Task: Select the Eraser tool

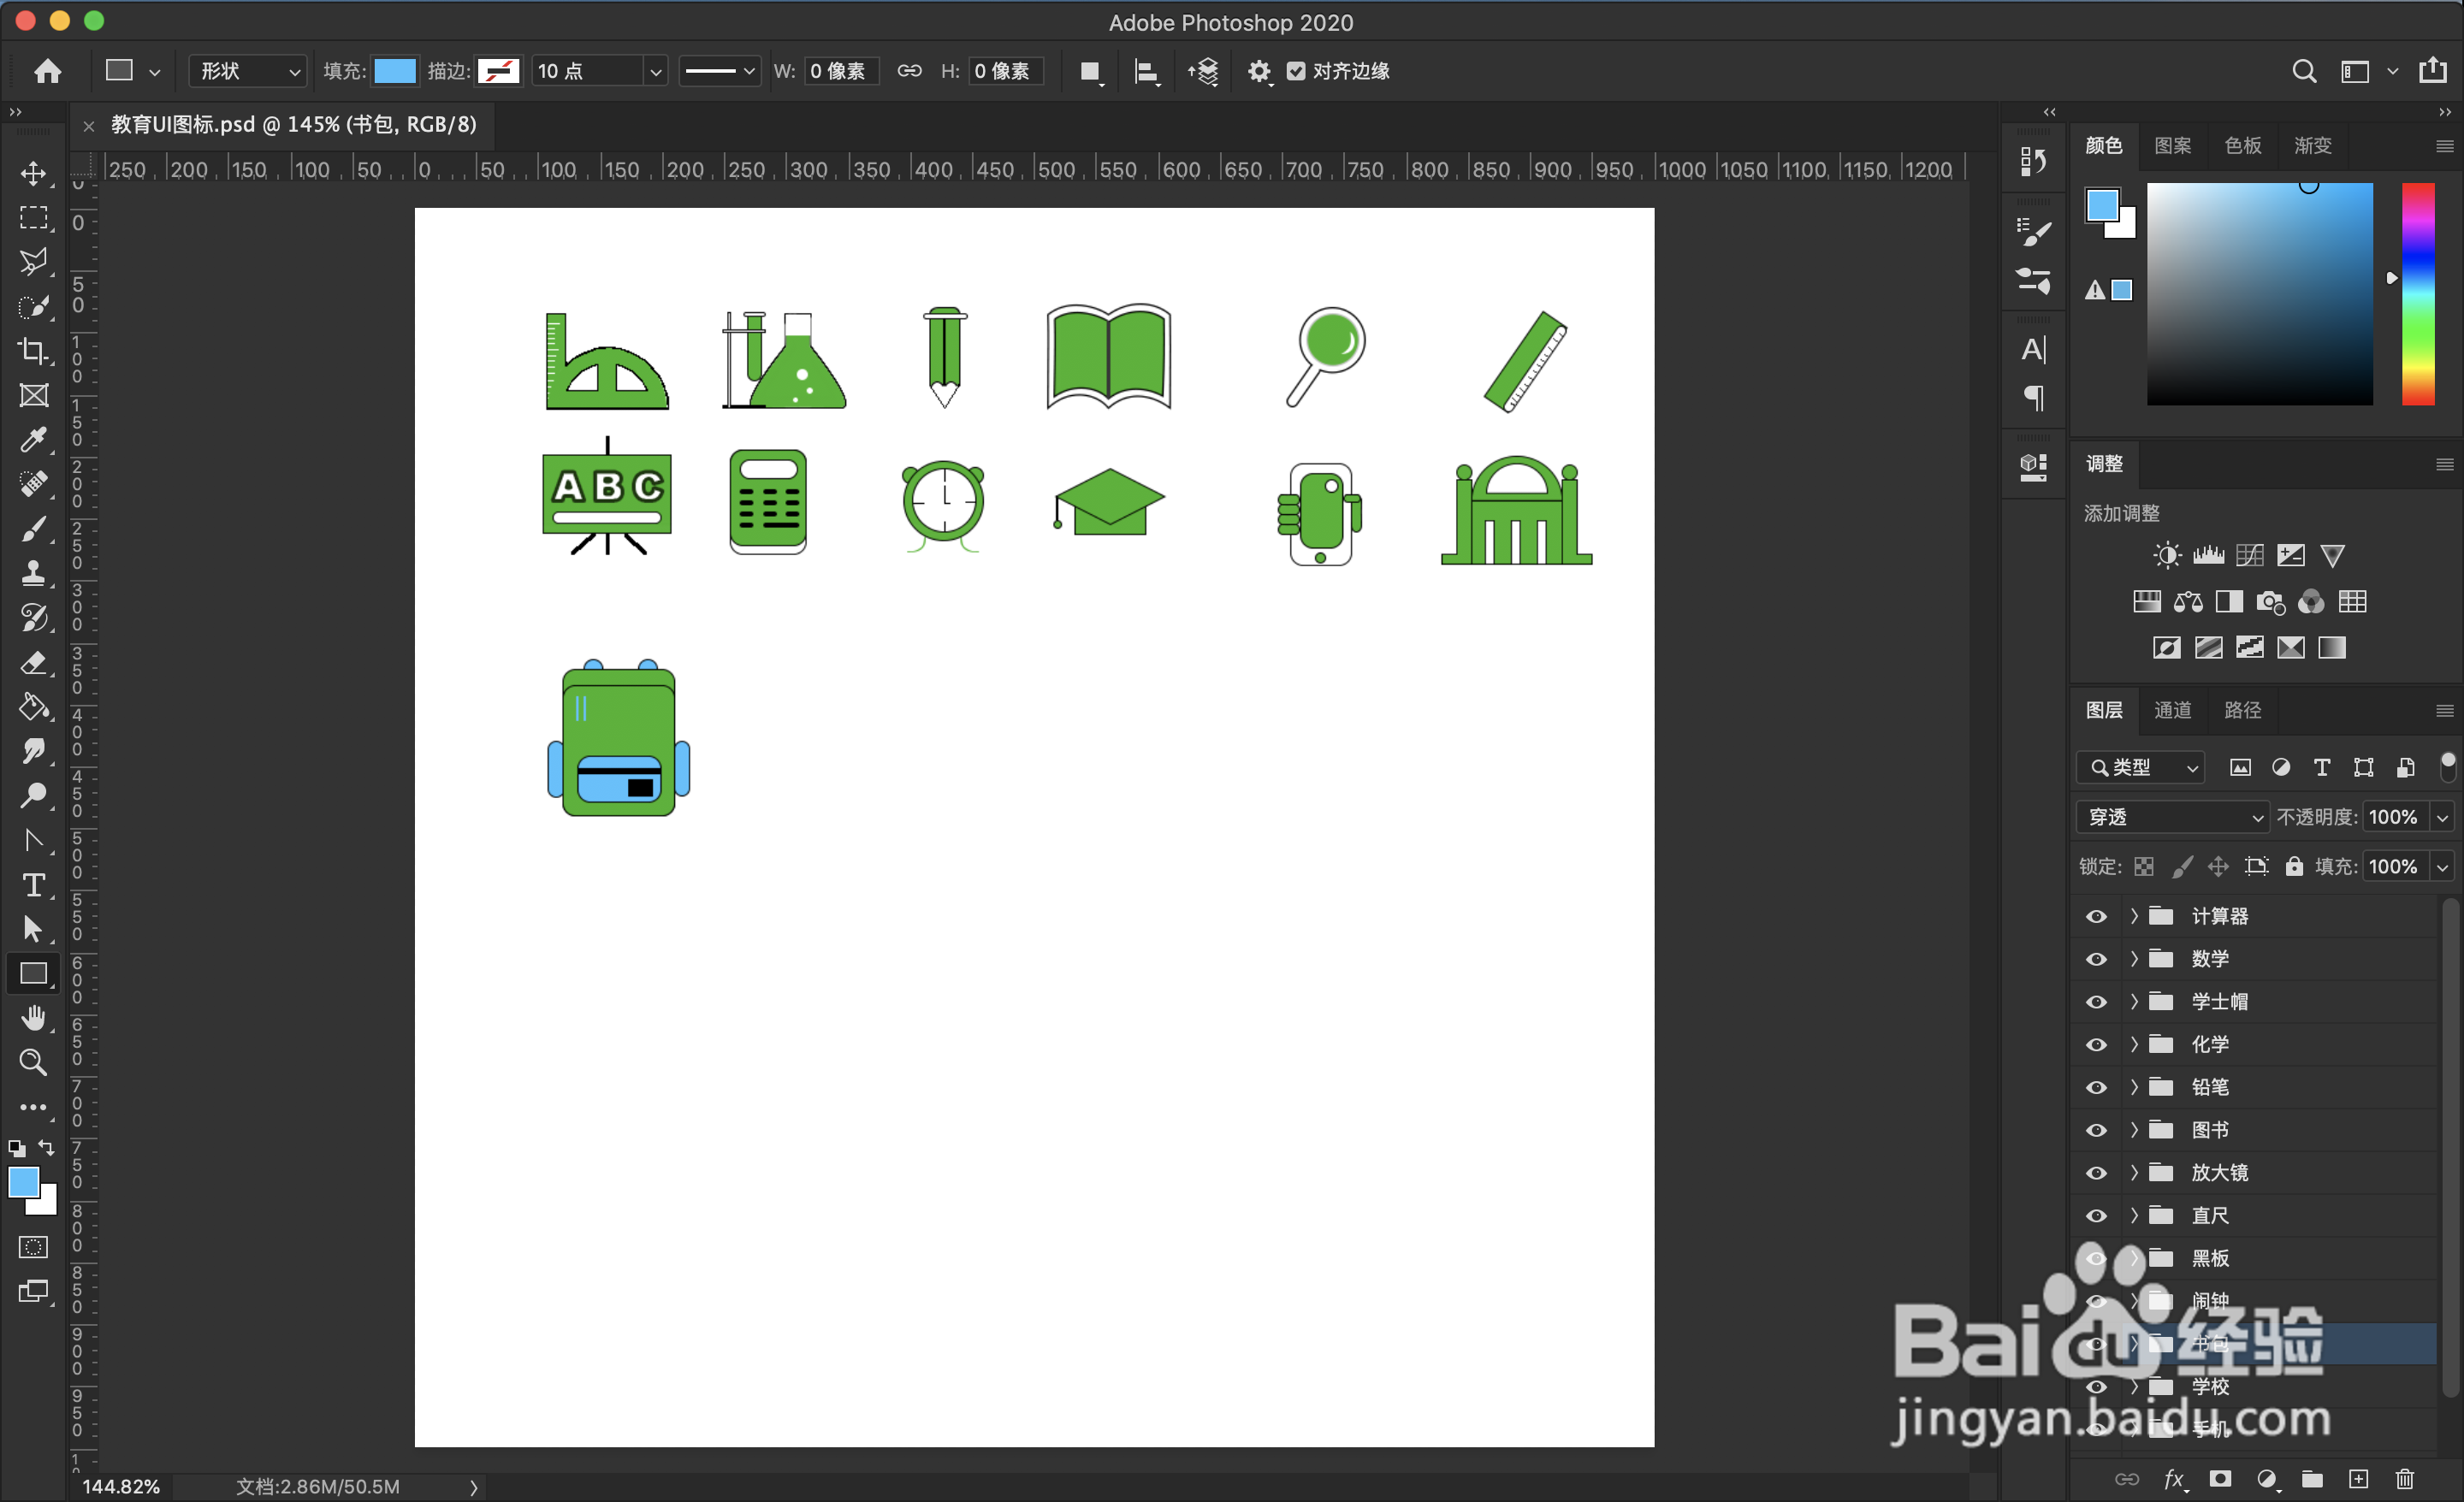Action: coord(33,663)
